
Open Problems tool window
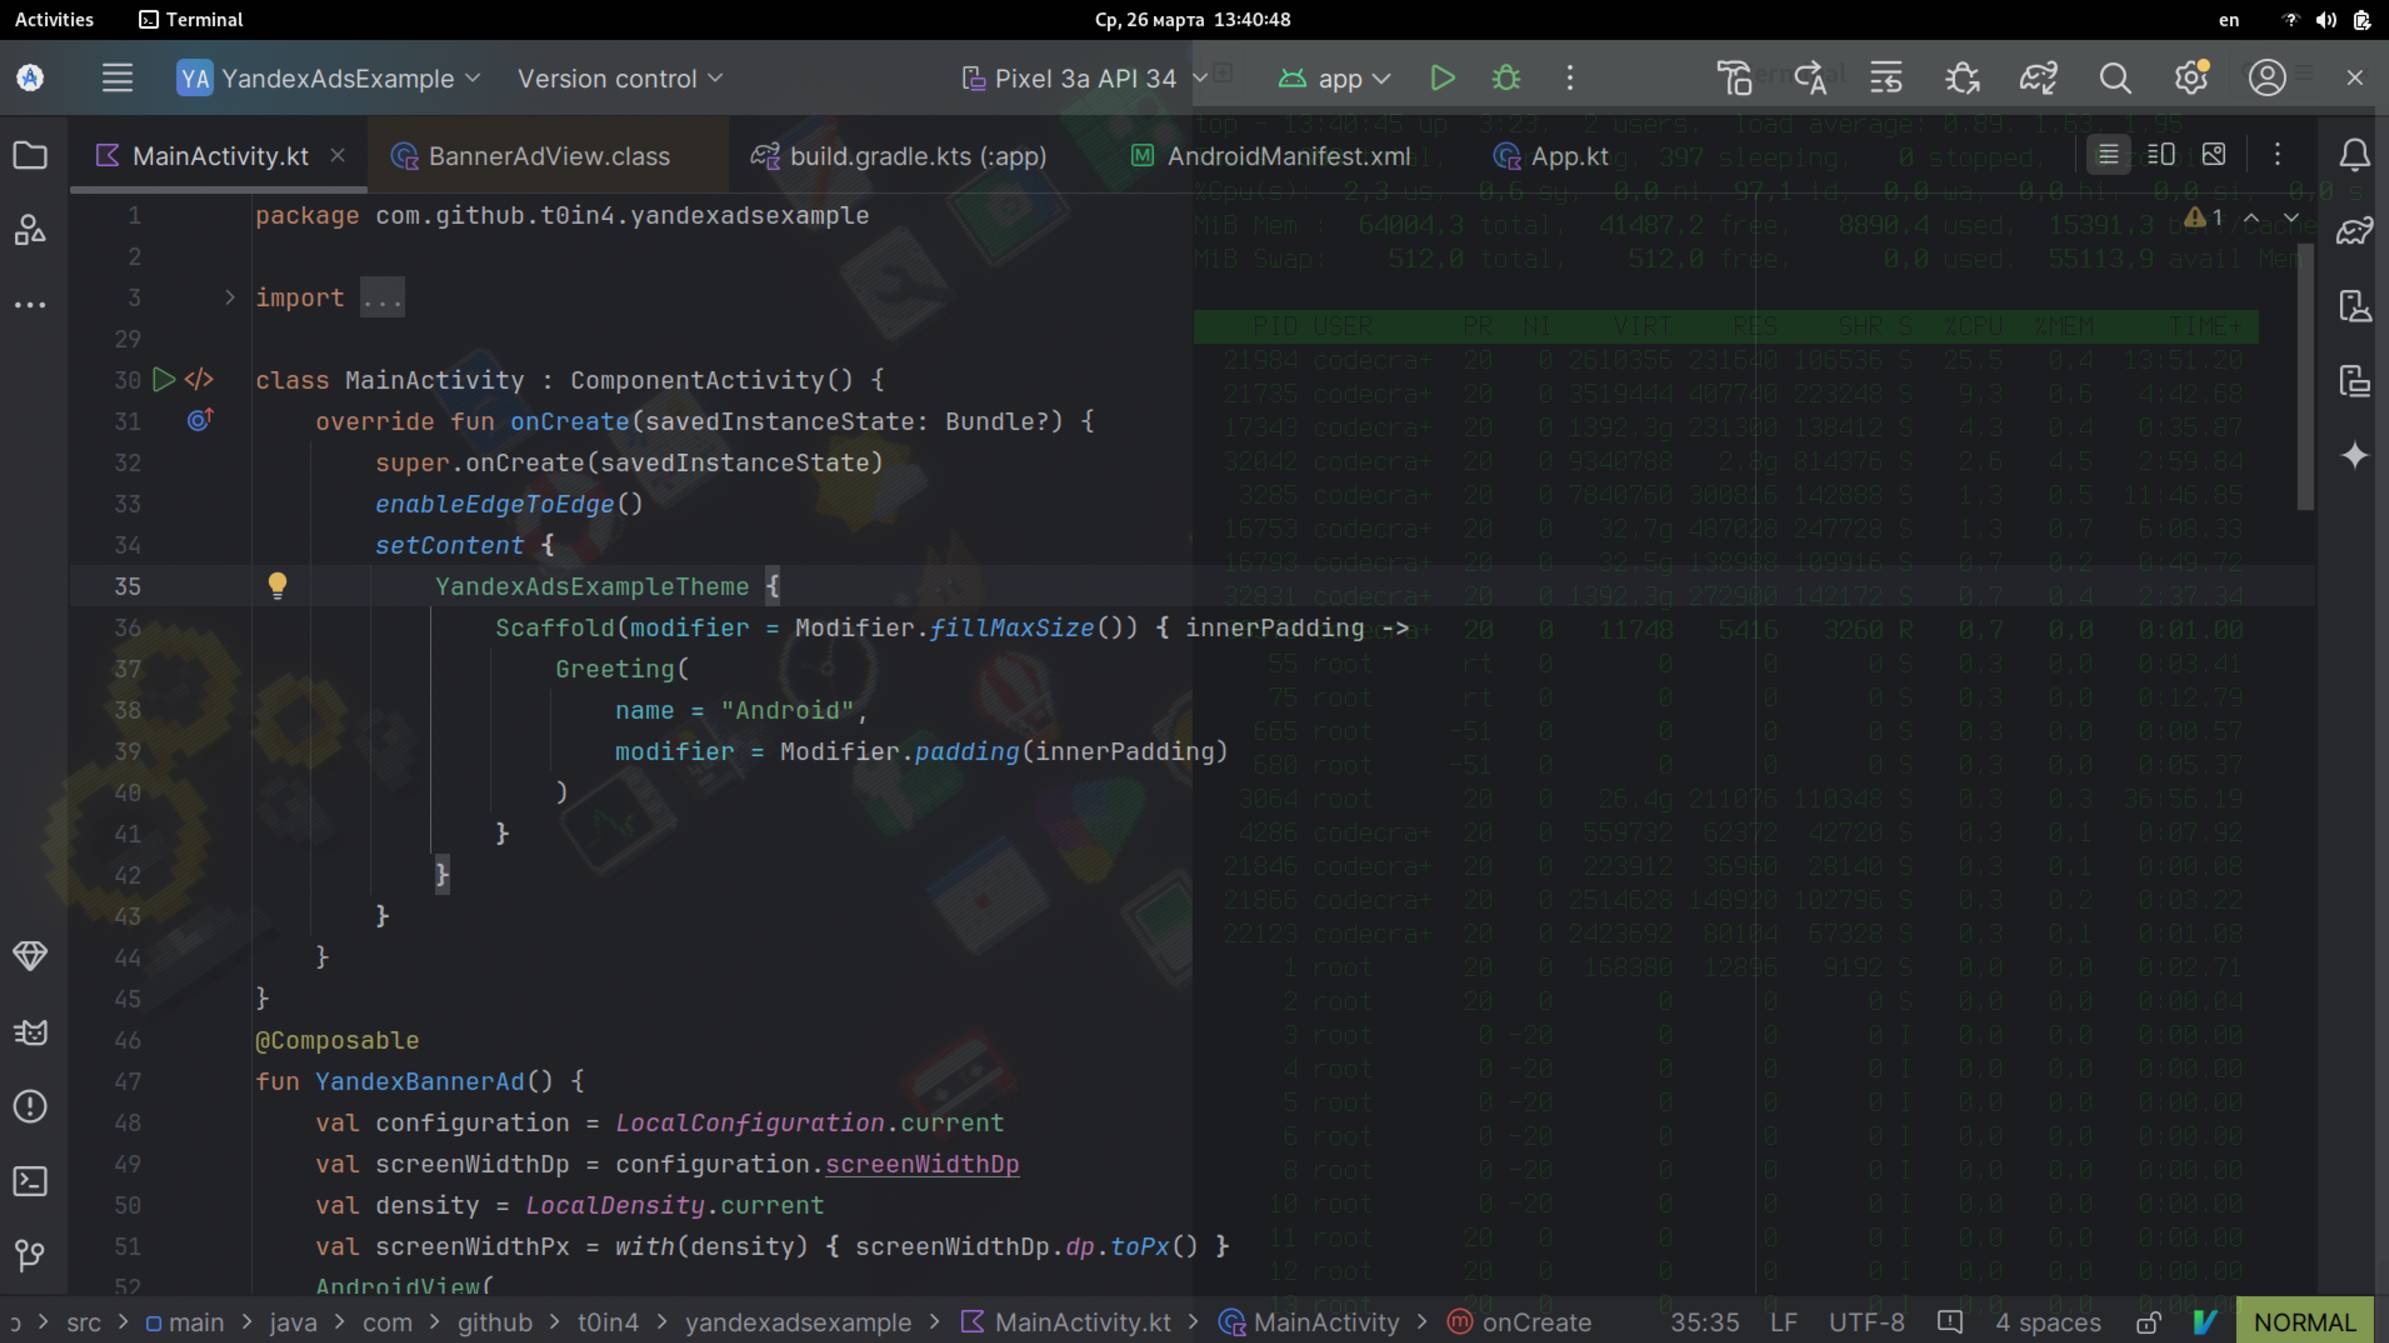30,1107
